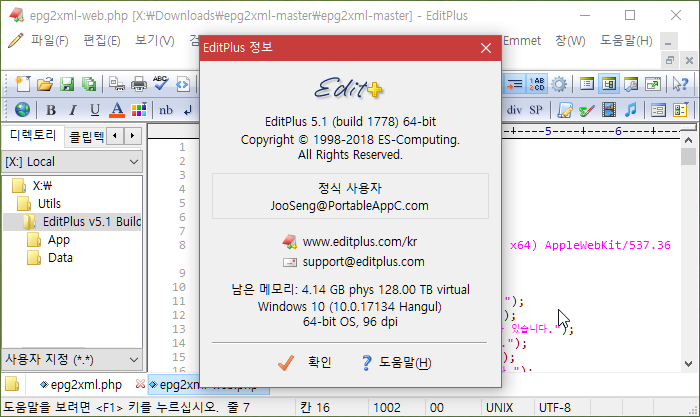Click the scroll with pencil script icon
The height and width of the screenshot is (417, 700).
[565, 110]
